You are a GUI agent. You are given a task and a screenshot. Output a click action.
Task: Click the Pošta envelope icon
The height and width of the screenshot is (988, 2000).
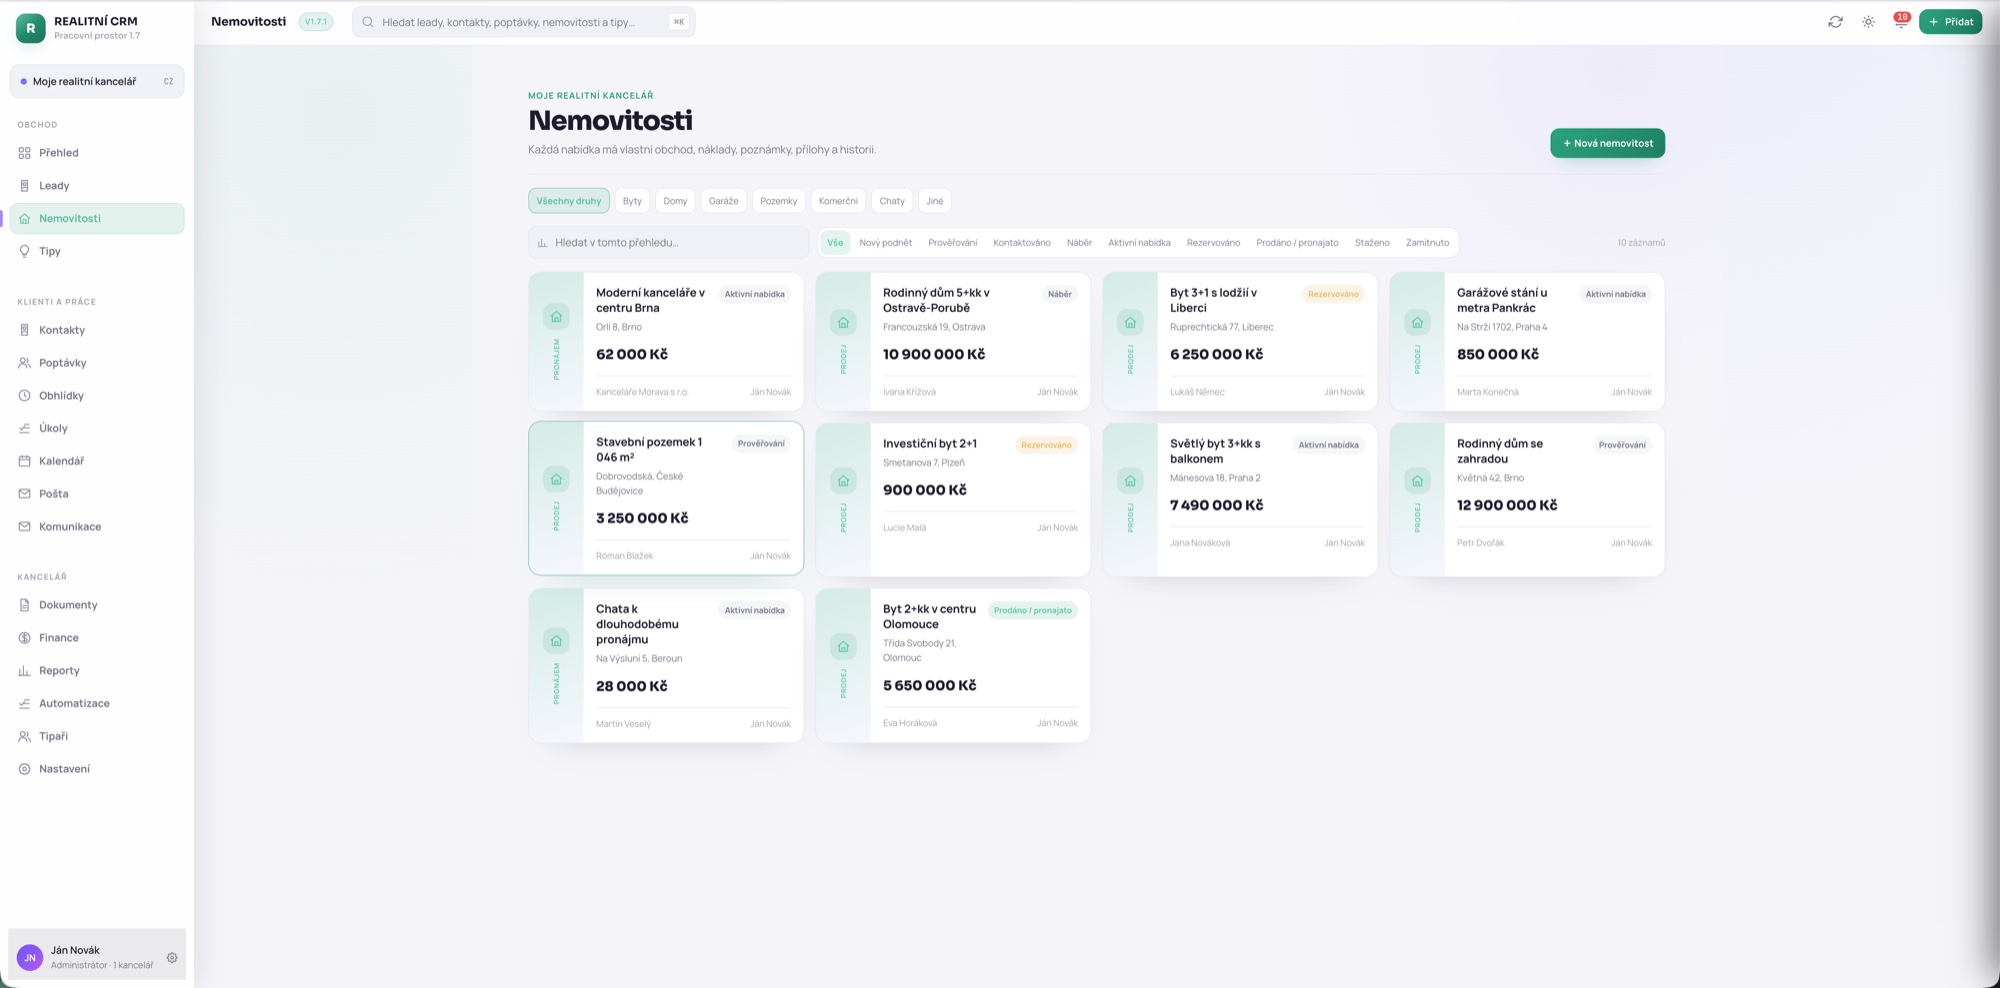25,494
